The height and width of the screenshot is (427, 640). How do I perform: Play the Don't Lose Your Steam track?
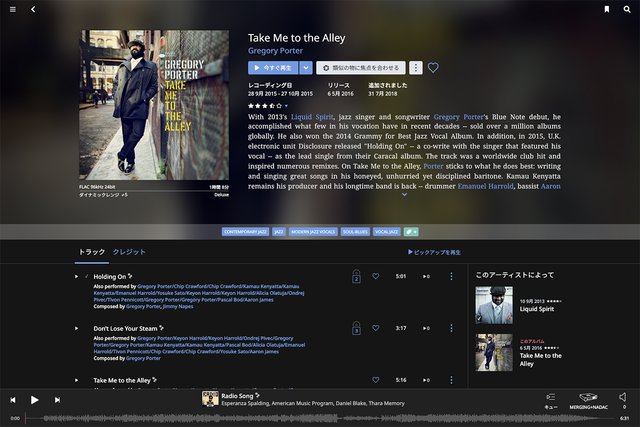76,328
